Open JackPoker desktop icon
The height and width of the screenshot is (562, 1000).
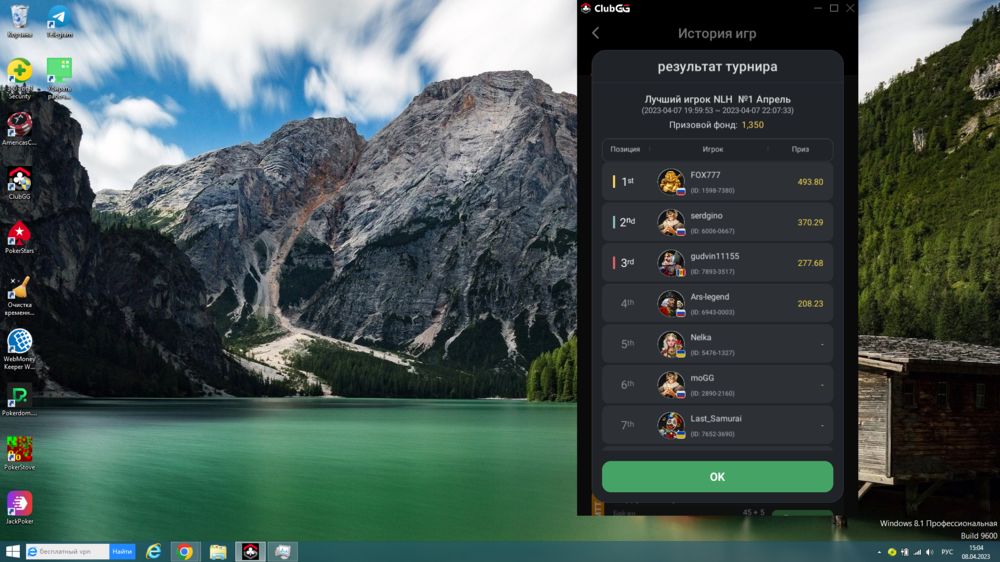tap(19, 506)
